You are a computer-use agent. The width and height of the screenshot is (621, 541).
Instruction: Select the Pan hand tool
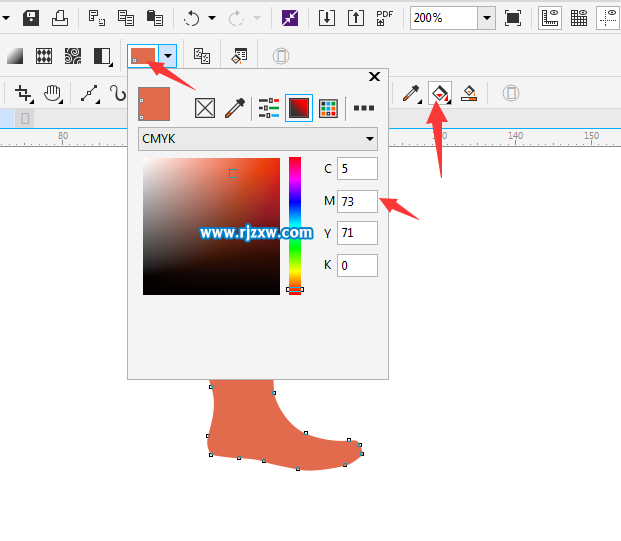coord(53,94)
